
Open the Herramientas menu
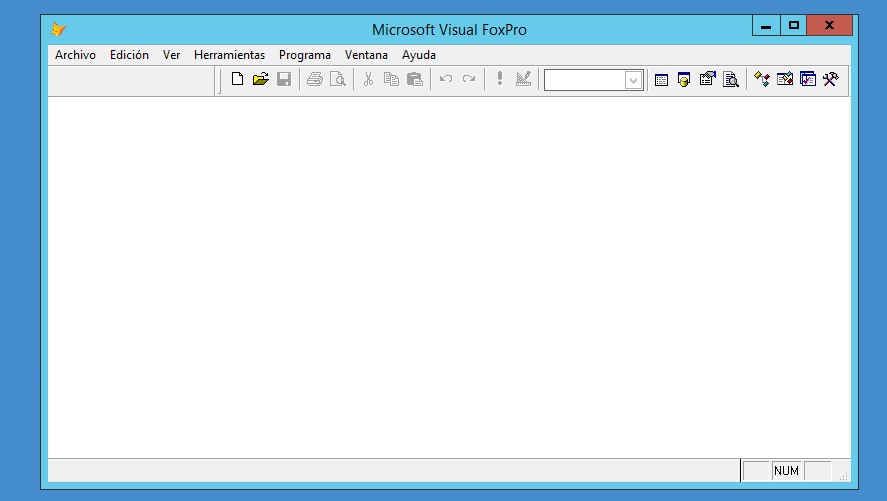229,55
